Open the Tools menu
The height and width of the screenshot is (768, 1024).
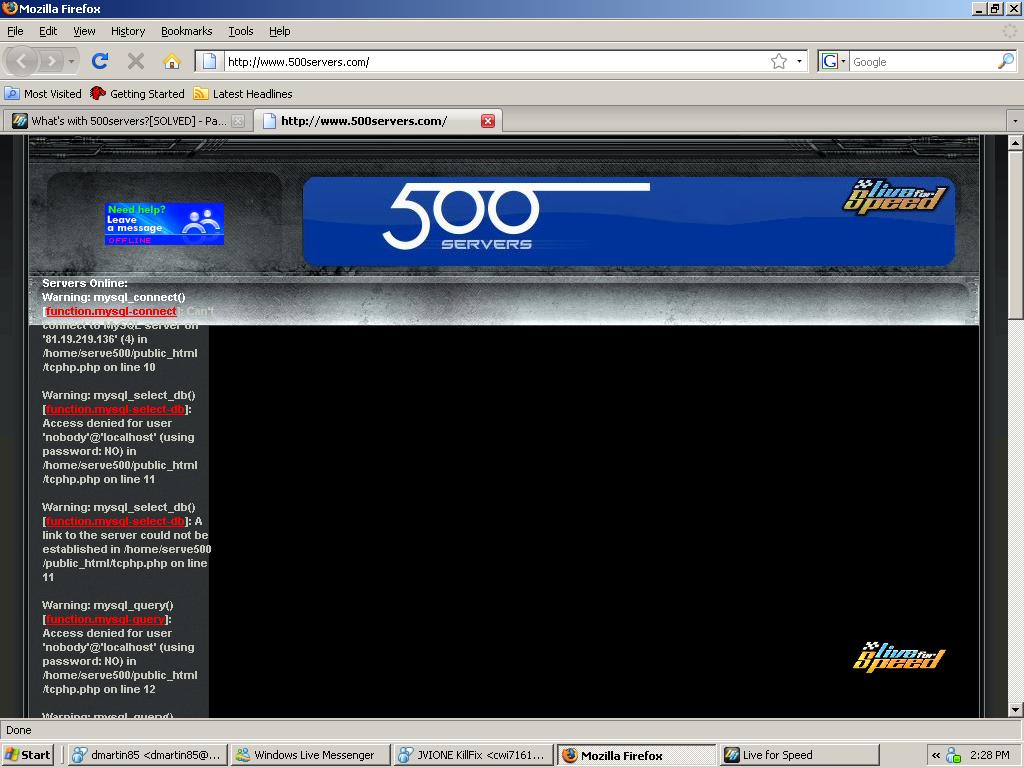click(x=240, y=31)
